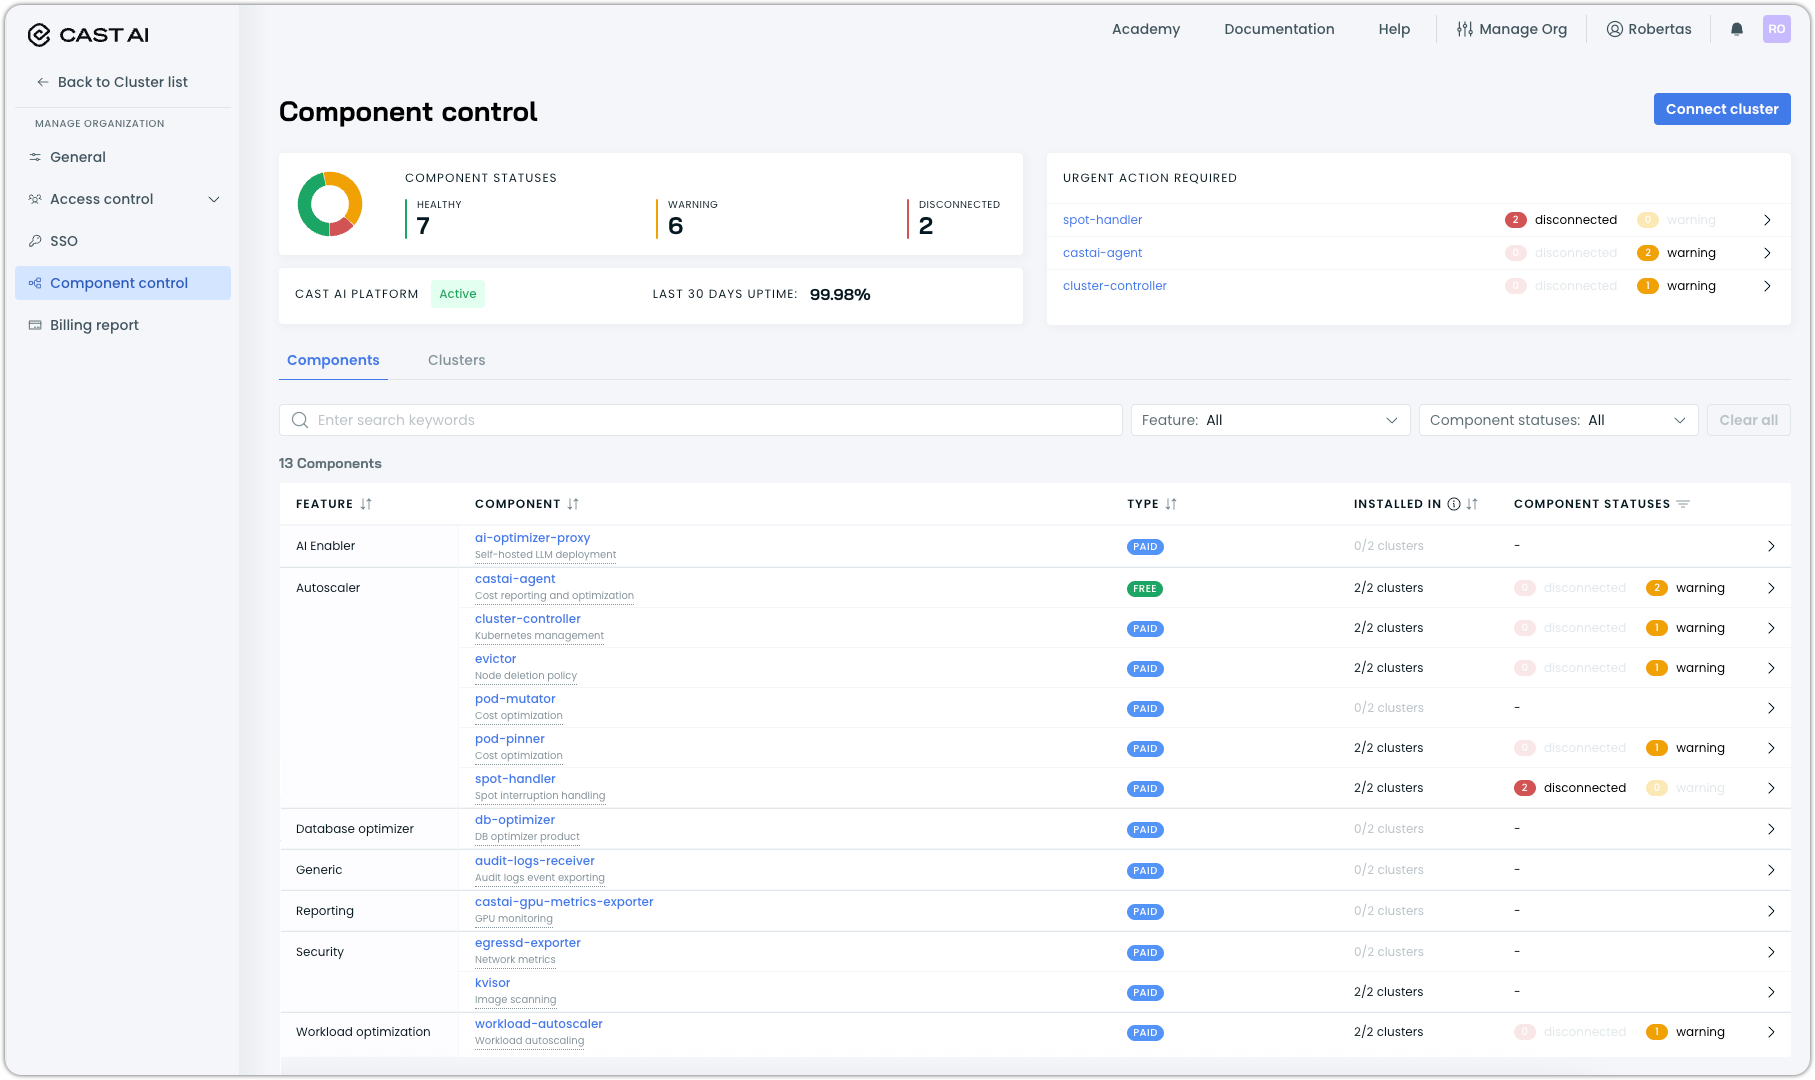
Task: Open the Feature filter dropdown
Action: point(1270,420)
